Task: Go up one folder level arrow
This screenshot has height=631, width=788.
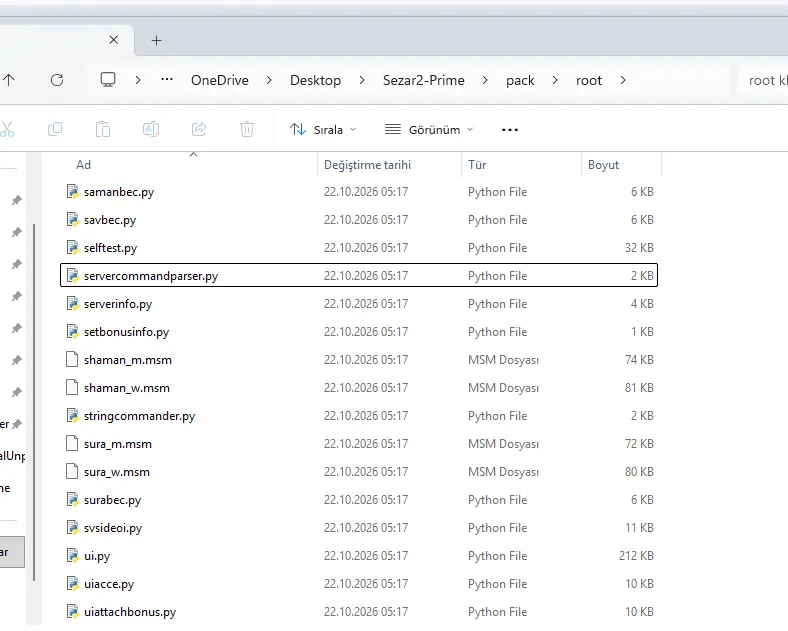Action: click(9, 80)
